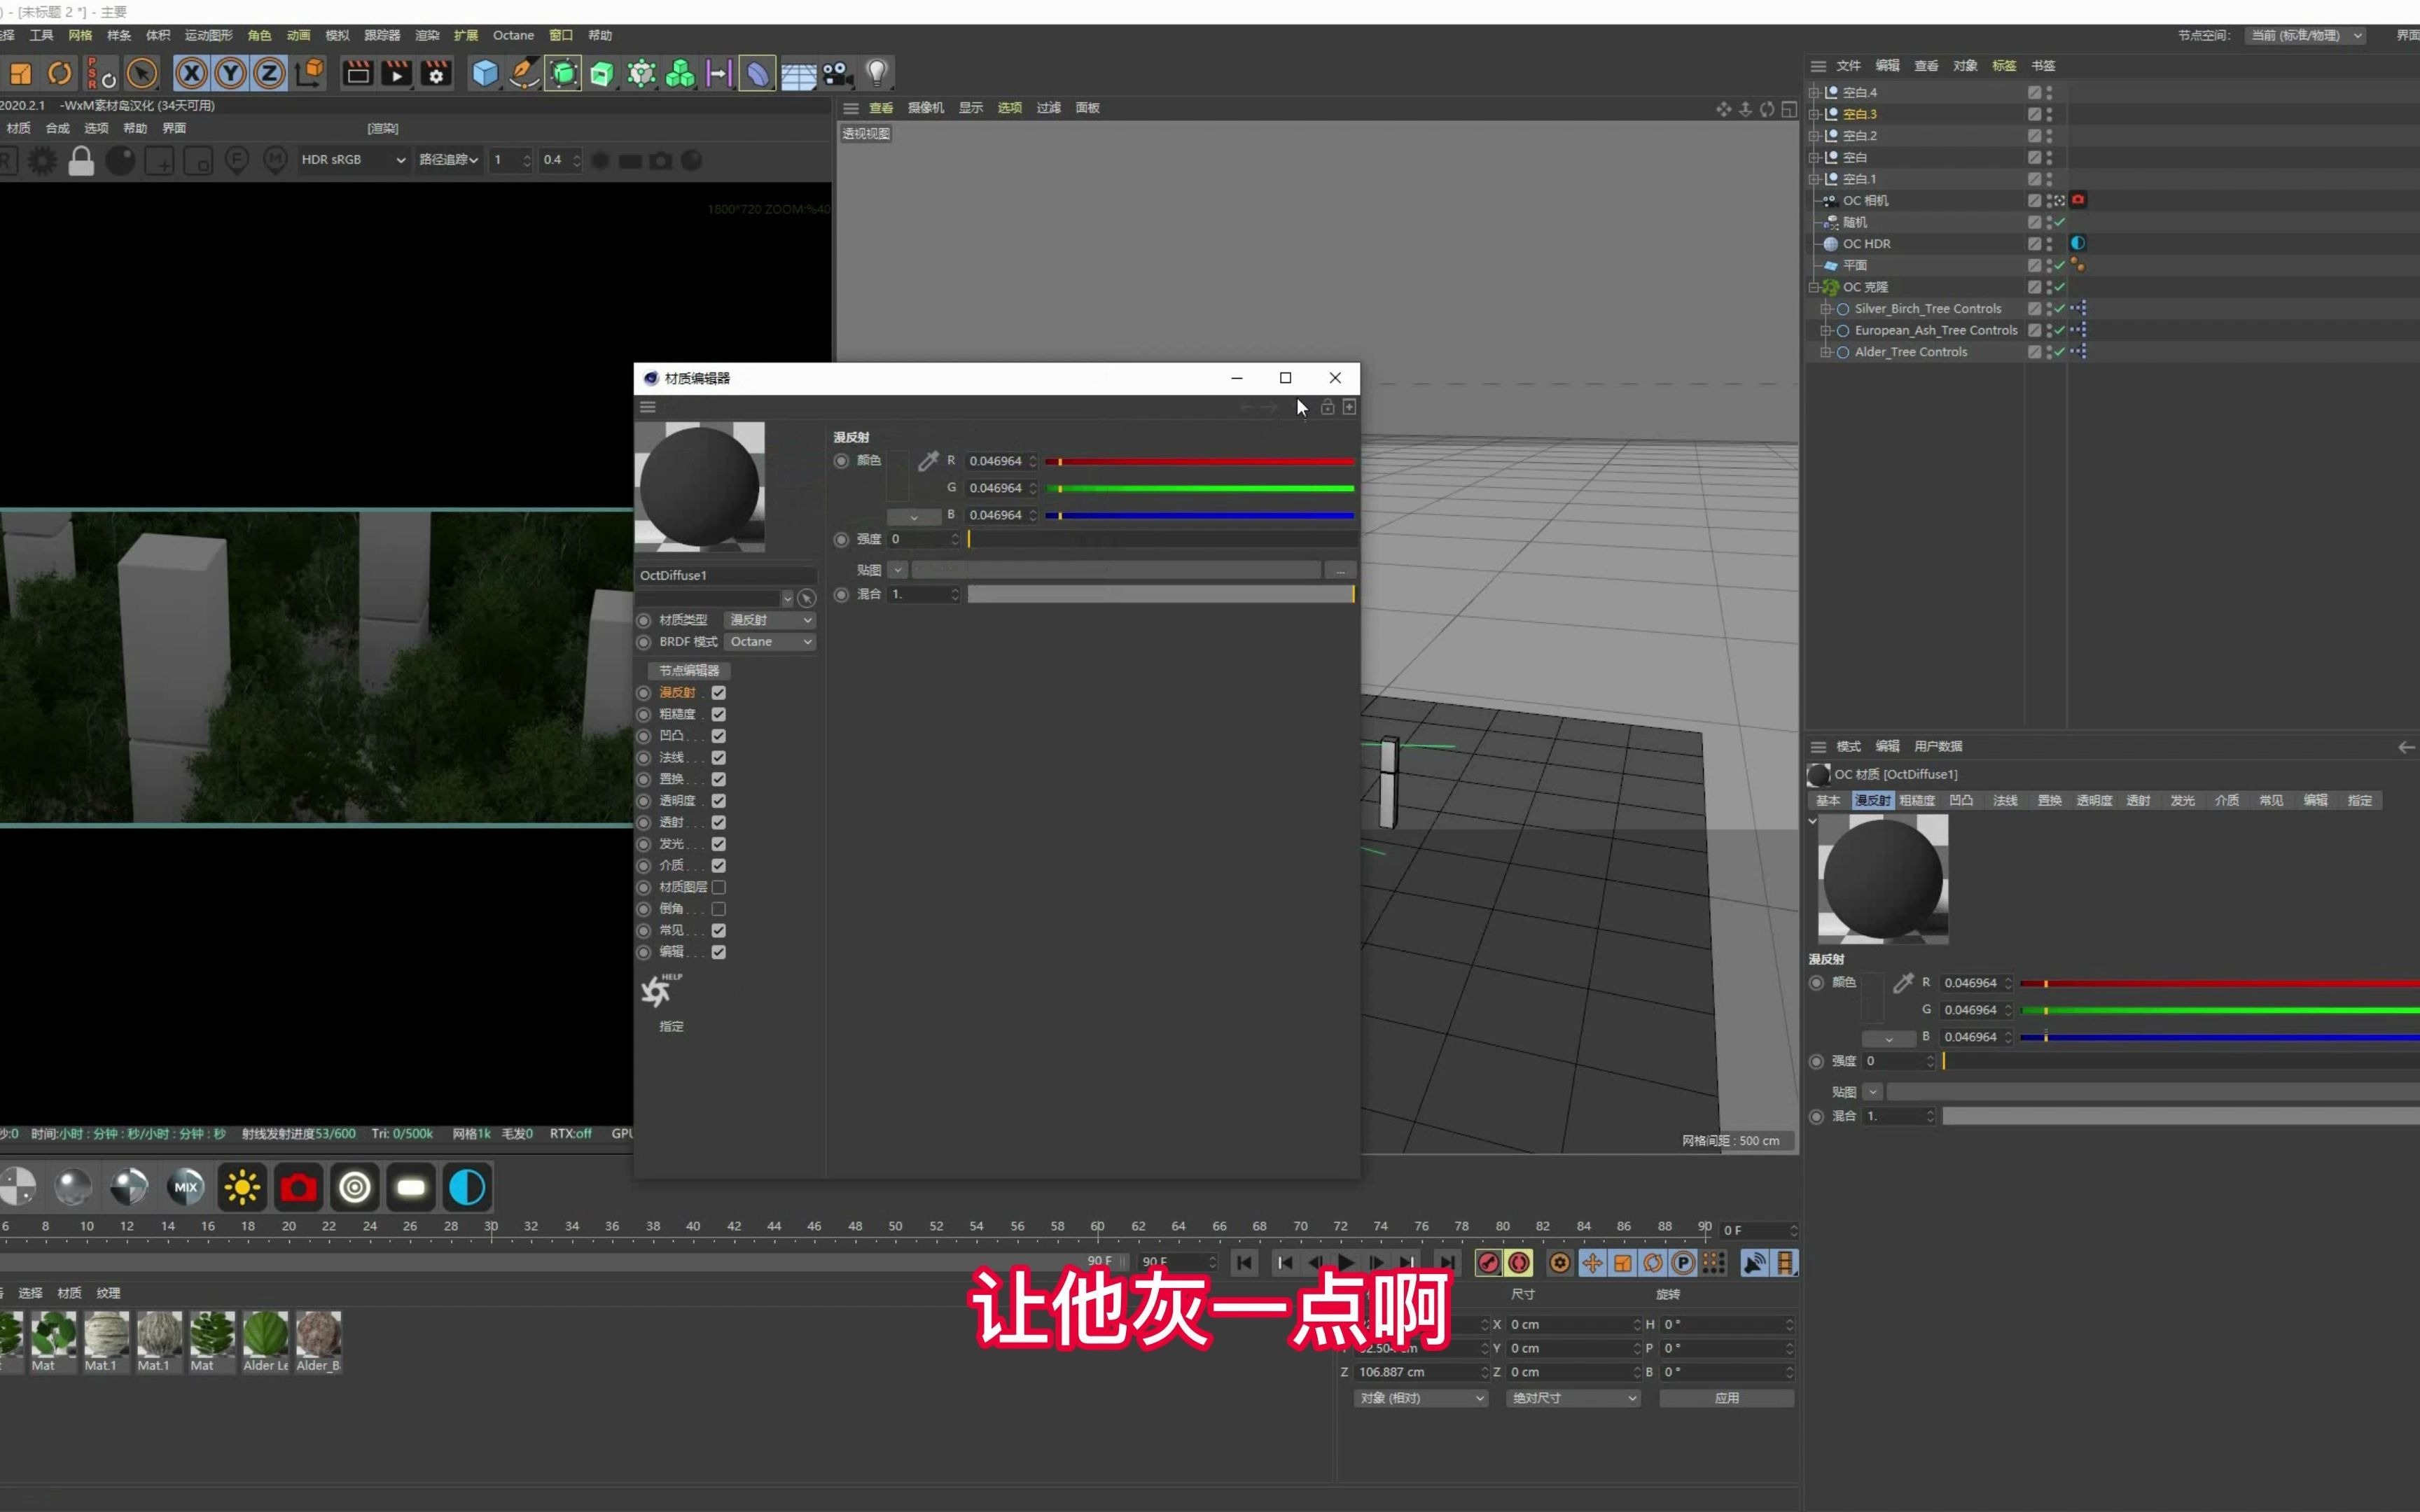
Task: Disable the 透明度 channel checkbox
Action: 720,800
